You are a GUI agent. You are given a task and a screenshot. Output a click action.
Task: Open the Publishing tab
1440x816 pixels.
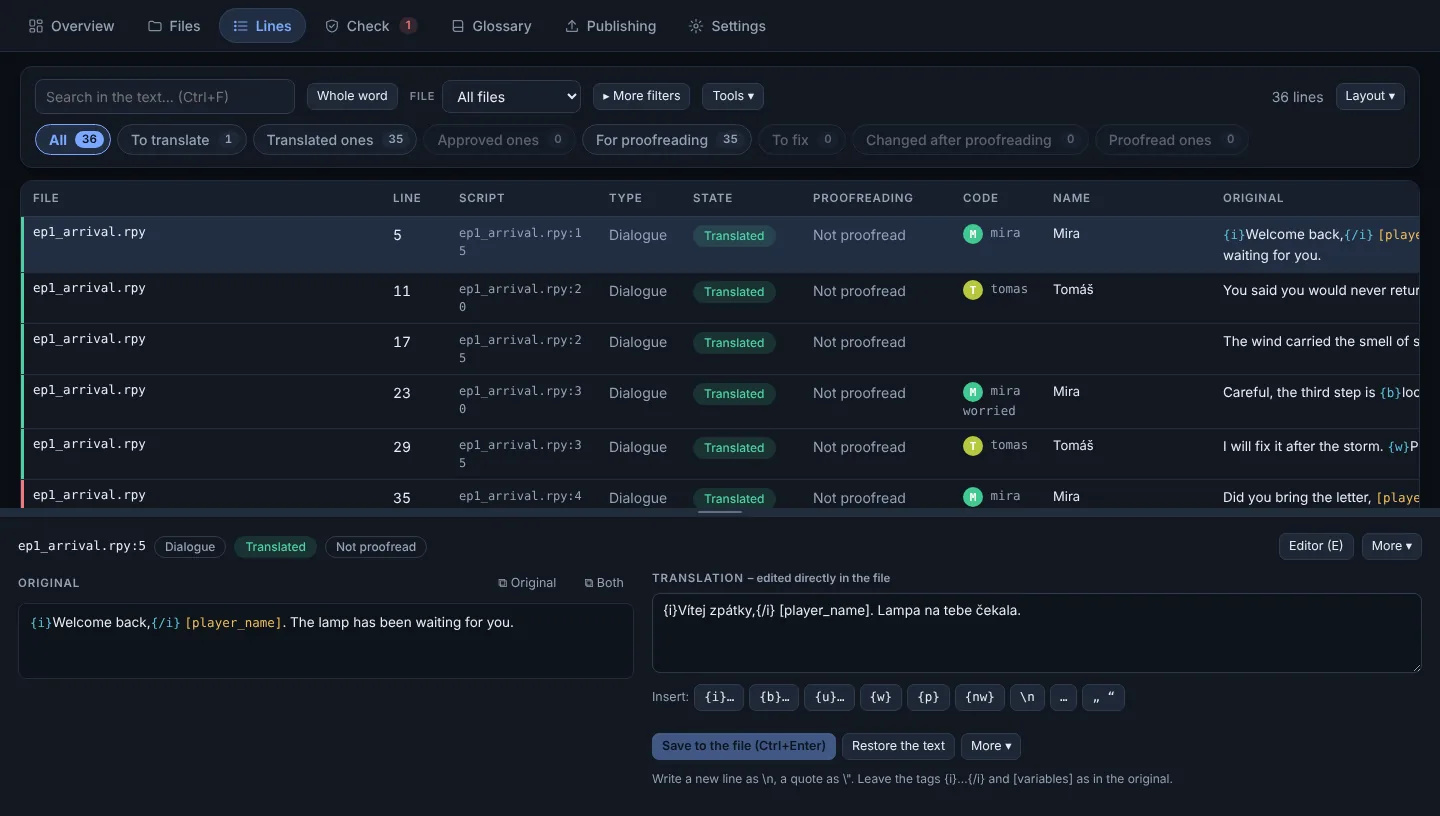pos(610,26)
